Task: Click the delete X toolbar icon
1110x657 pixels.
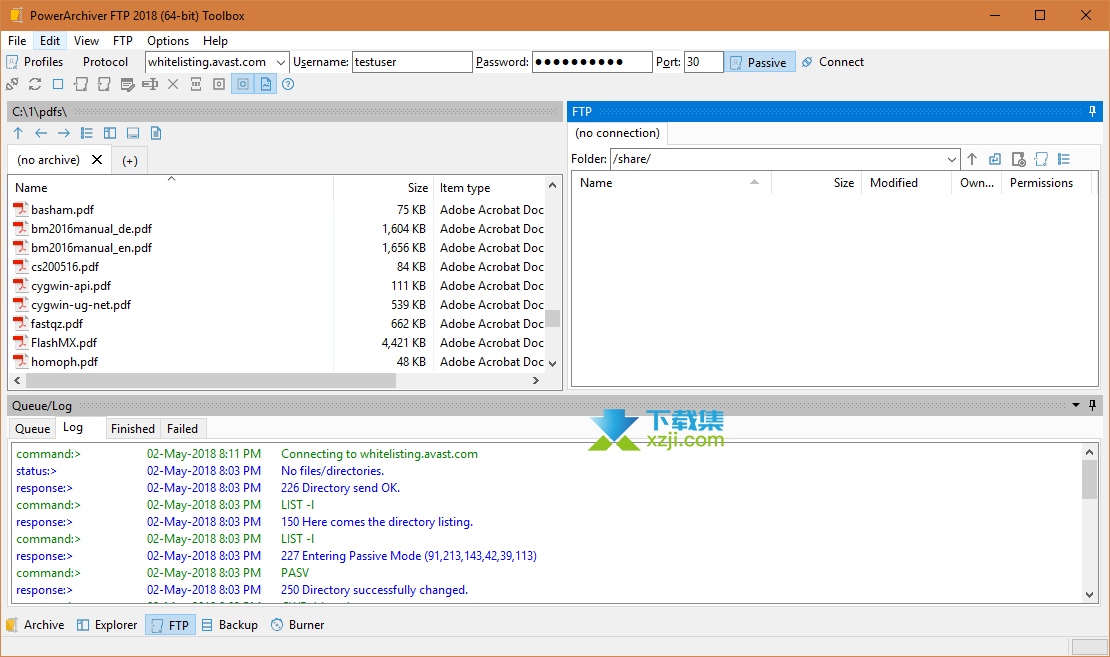Action: (173, 84)
